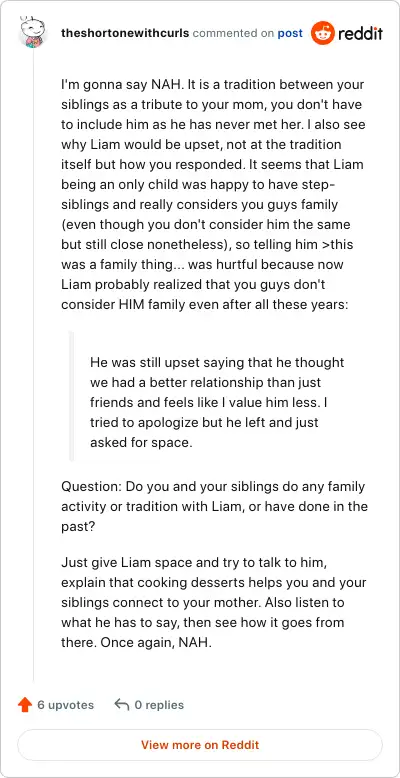Click the "0 replies" count label
Image resolution: width=400 pixels, height=778 pixels.
click(159, 705)
